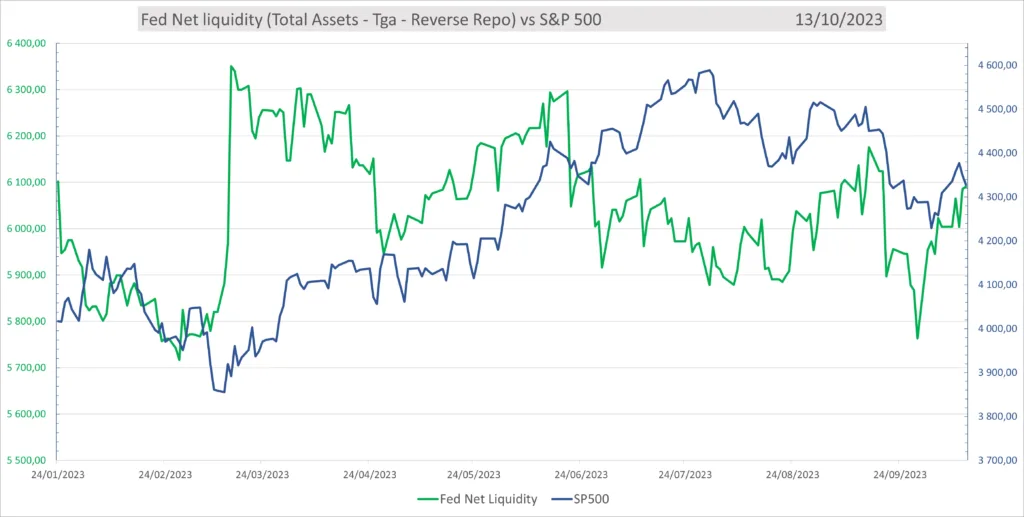
Task: Click left axis label 6 100,00
Action: point(25,183)
